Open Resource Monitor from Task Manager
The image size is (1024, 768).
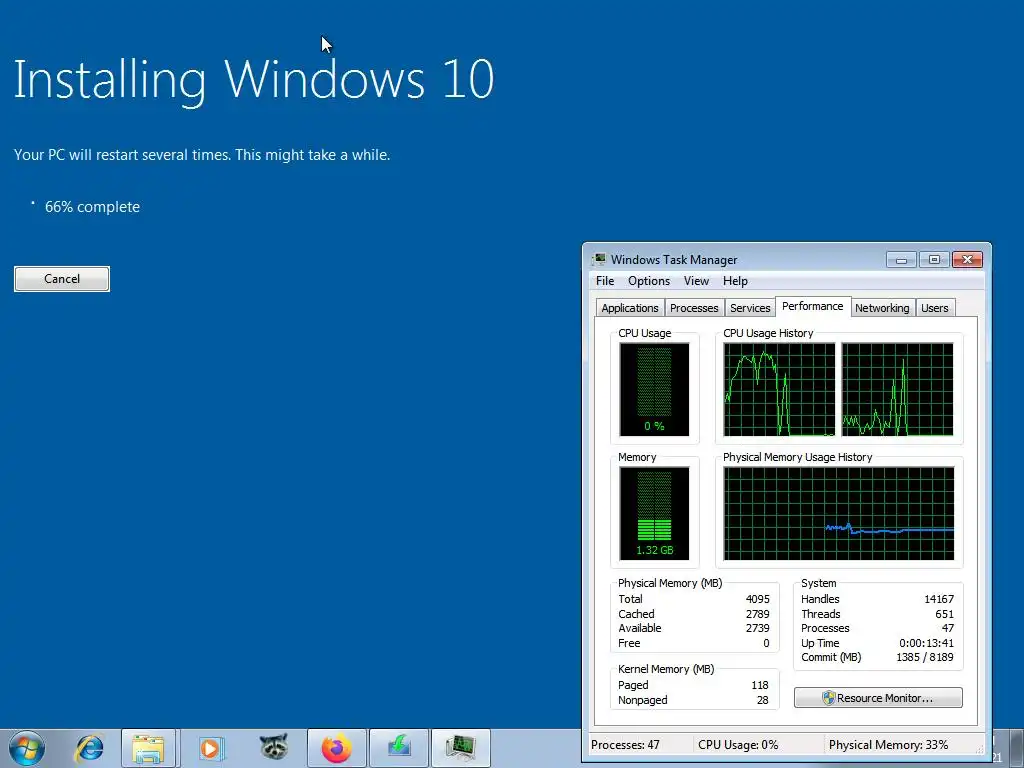point(878,697)
